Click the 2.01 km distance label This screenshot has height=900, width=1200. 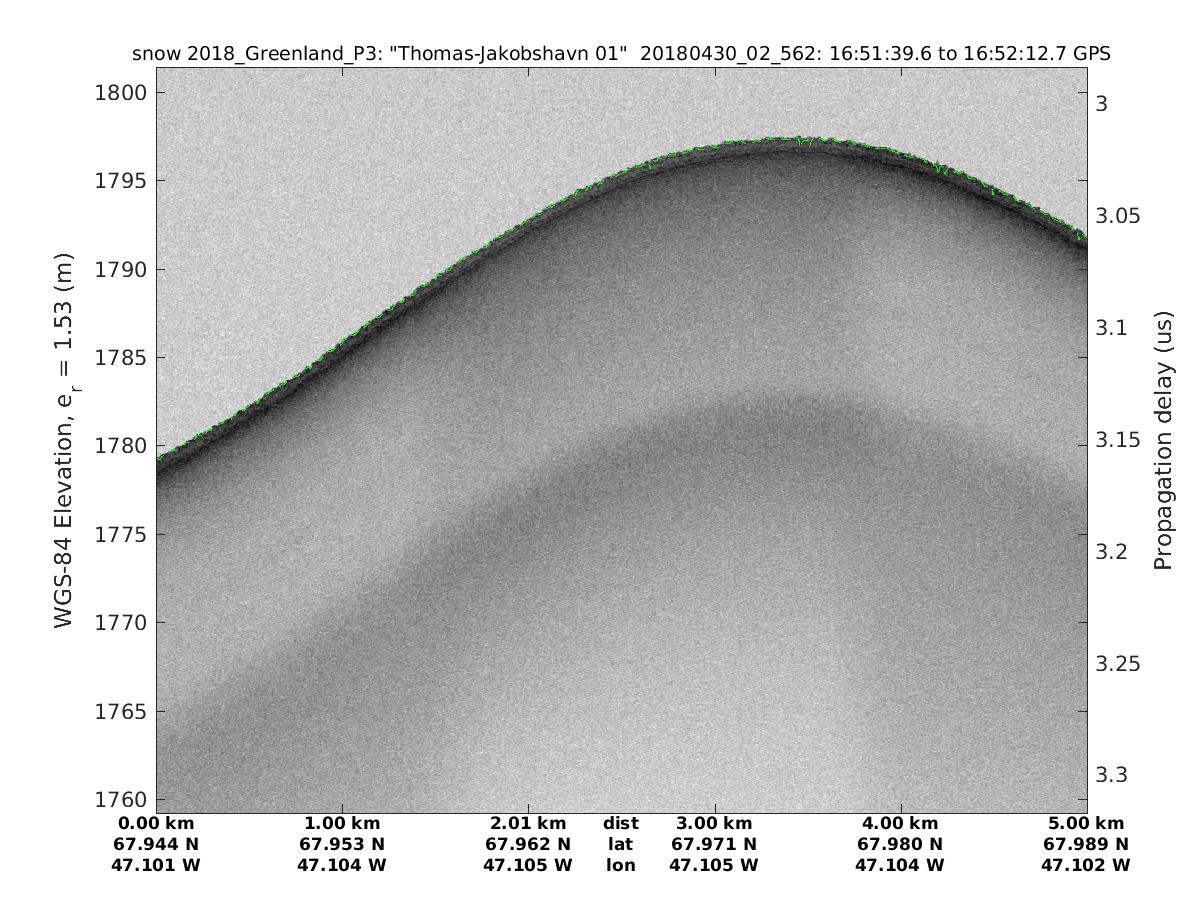click(528, 824)
